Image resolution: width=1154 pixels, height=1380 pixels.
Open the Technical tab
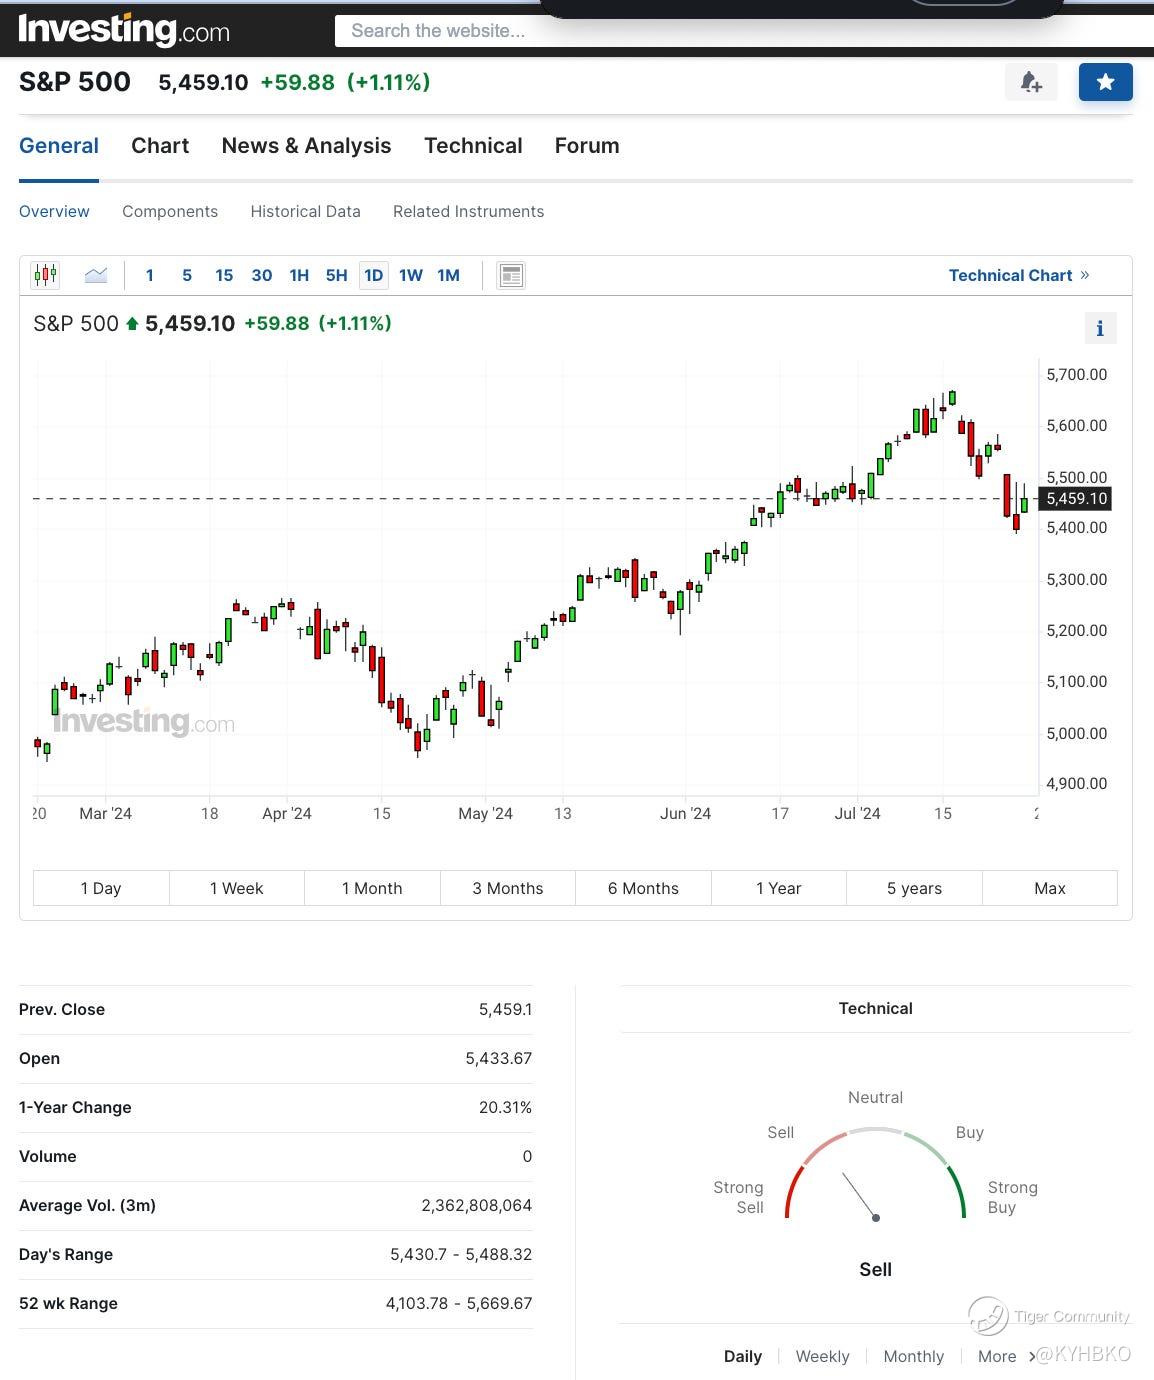(473, 146)
